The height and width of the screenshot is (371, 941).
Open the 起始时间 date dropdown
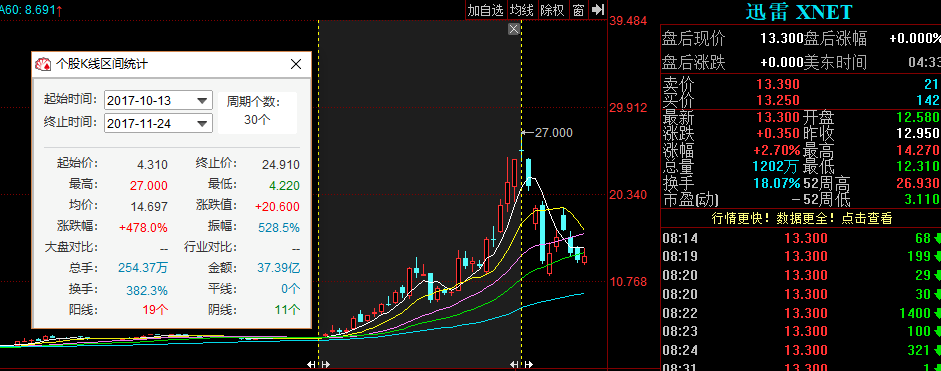pyautogui.click(x=203, y=100)
